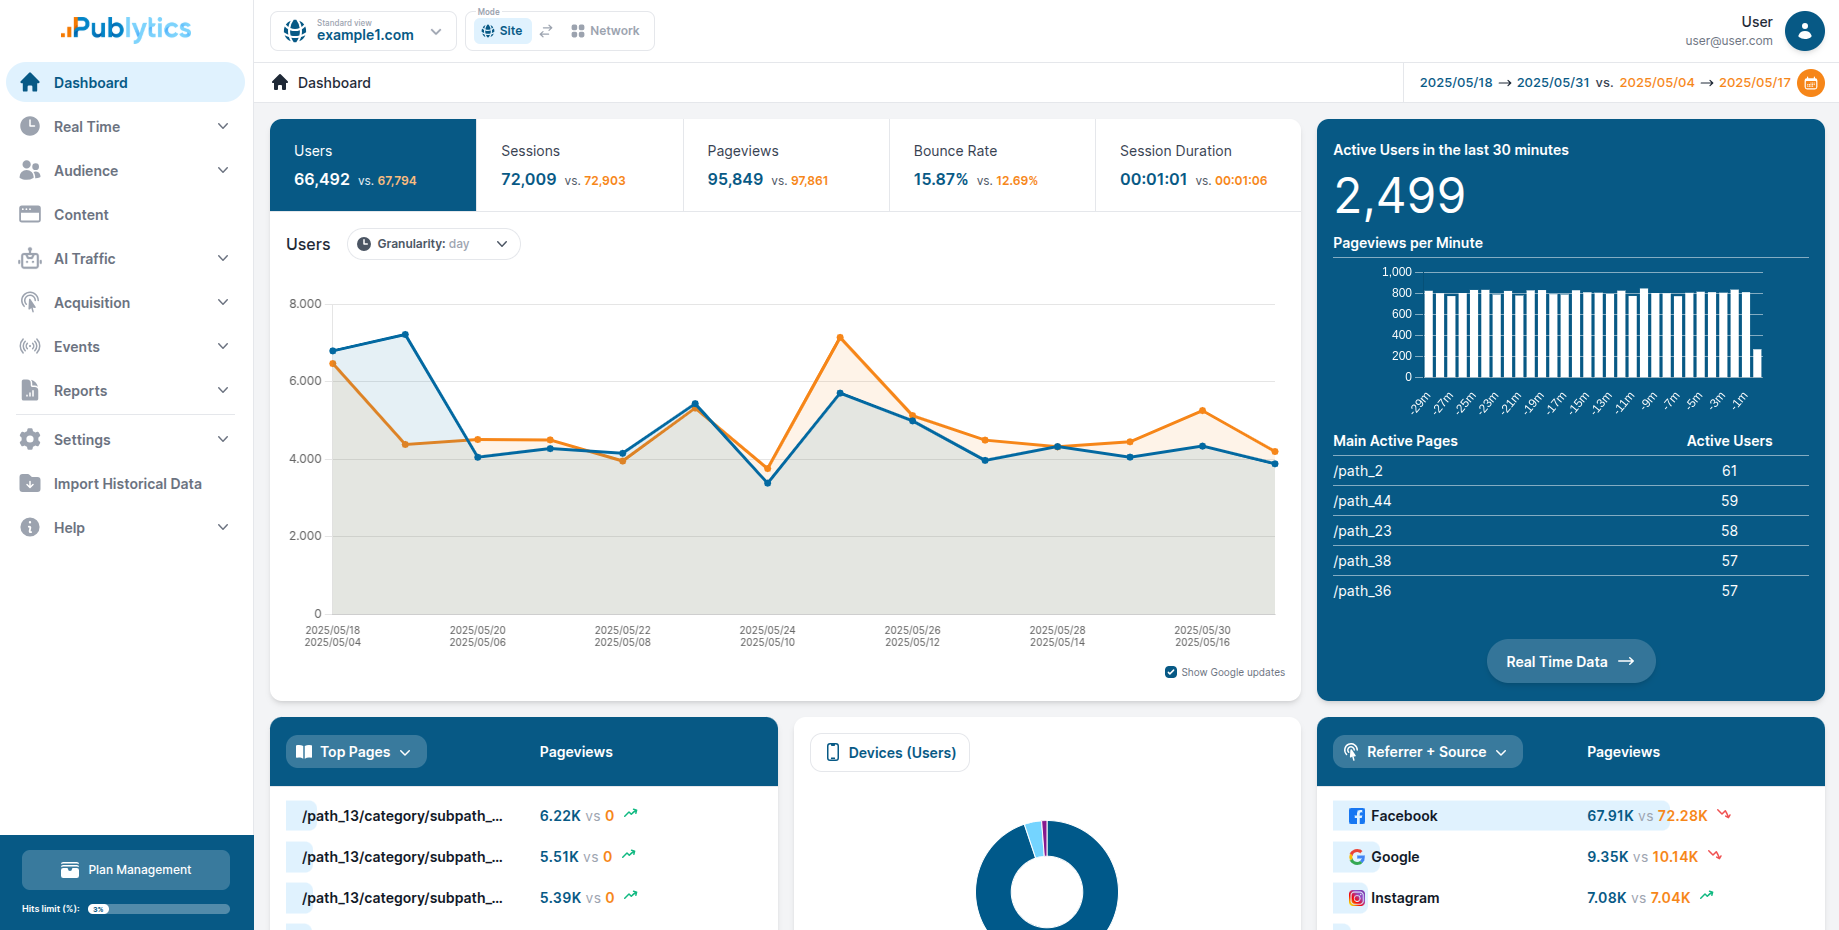The width and height of the screenshot is (1839, 930).
Task: Toggle the Show Google updates checkbox
Action: (x=1170, y=672)
